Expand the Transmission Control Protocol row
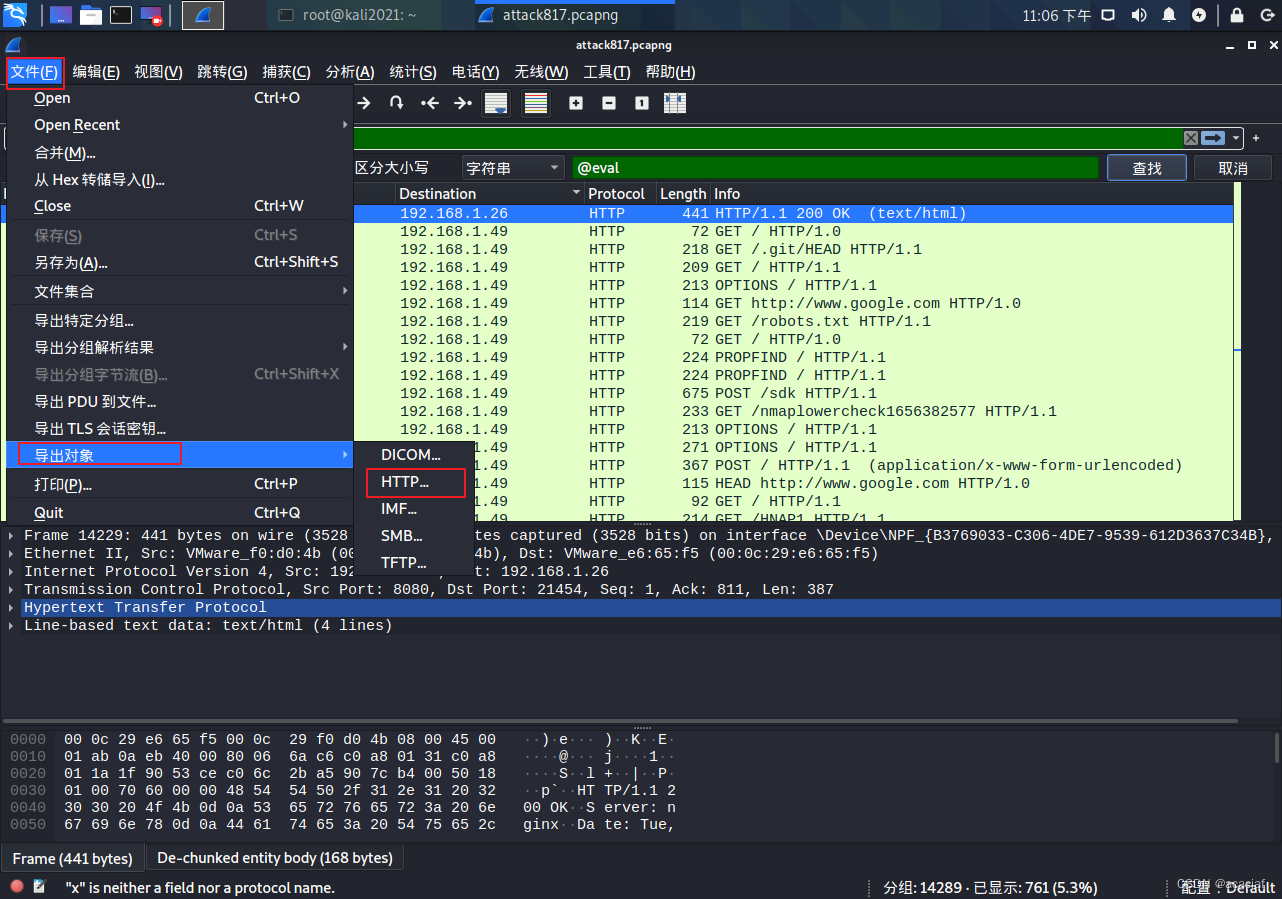This screenshot has height=899, width=1282. click(11, 590)
